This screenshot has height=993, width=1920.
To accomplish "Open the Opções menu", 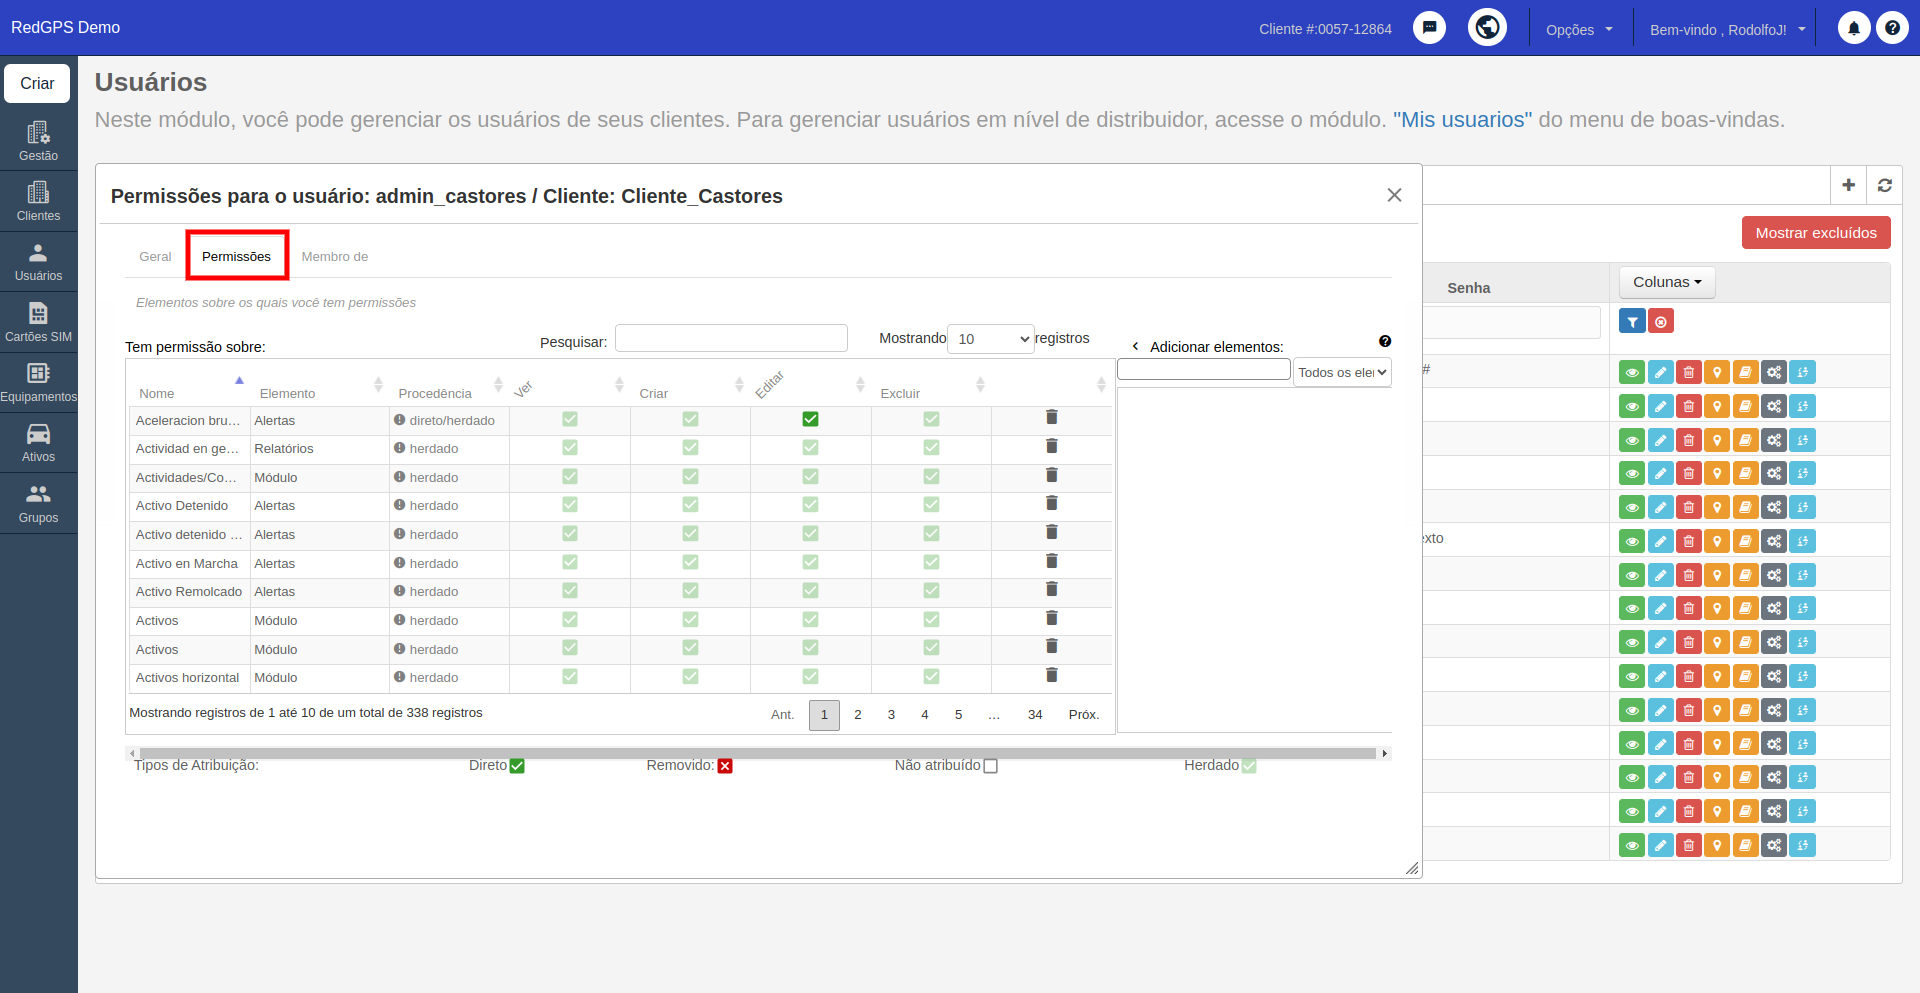I will (x=1579, y=29).
